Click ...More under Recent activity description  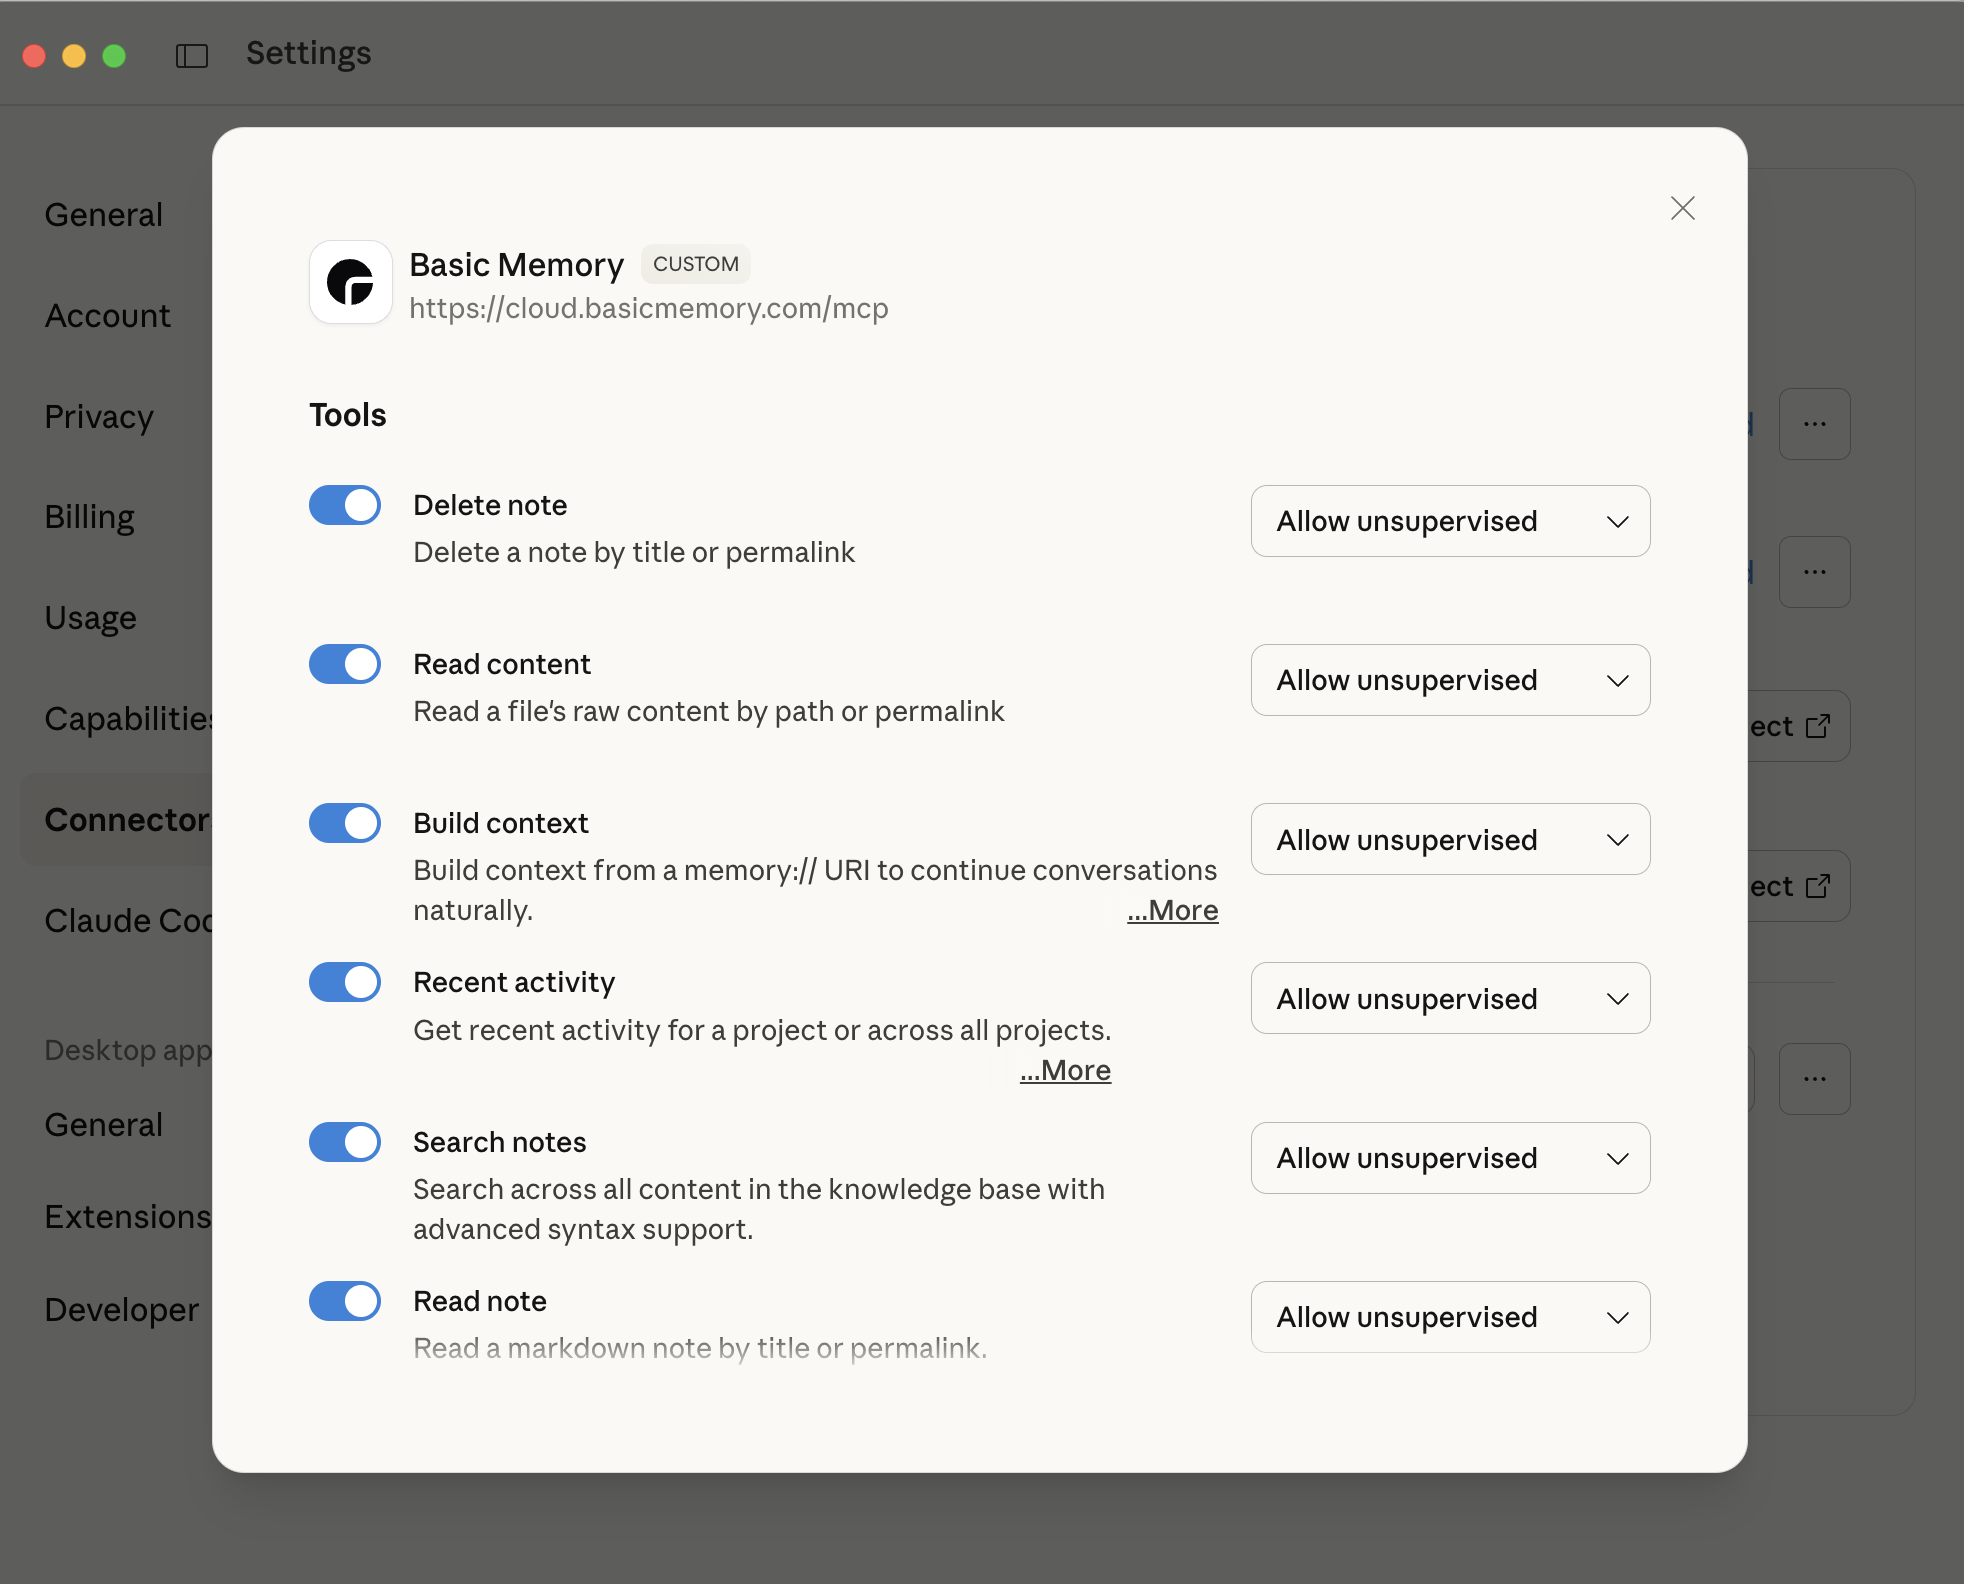tap(1064, 1069)
